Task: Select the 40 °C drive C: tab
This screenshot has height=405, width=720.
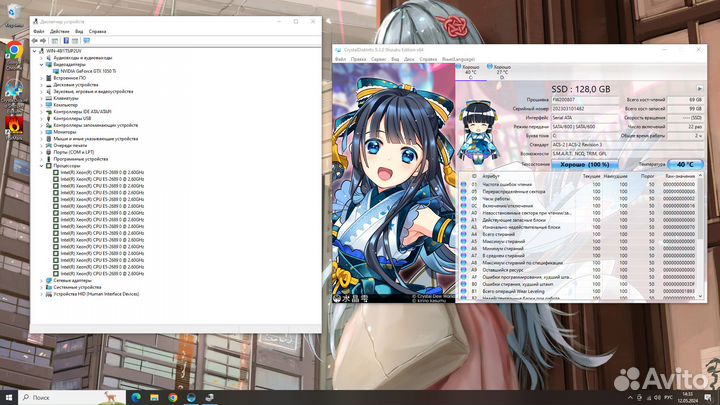Action: point(470,72)
